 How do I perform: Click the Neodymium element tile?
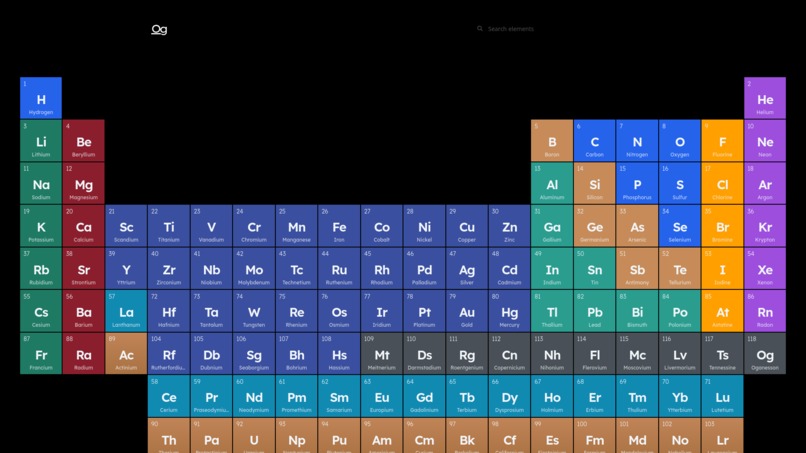tap(254, 396)
